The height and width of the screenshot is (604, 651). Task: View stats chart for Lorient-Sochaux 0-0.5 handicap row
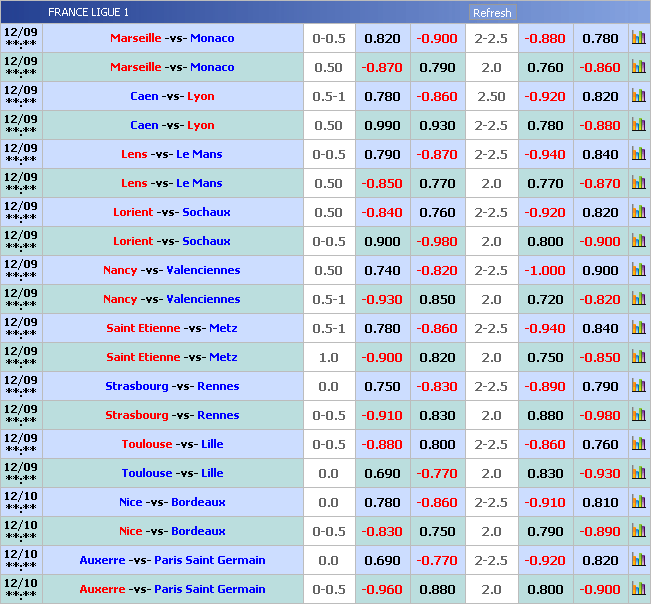click(638, 241)
